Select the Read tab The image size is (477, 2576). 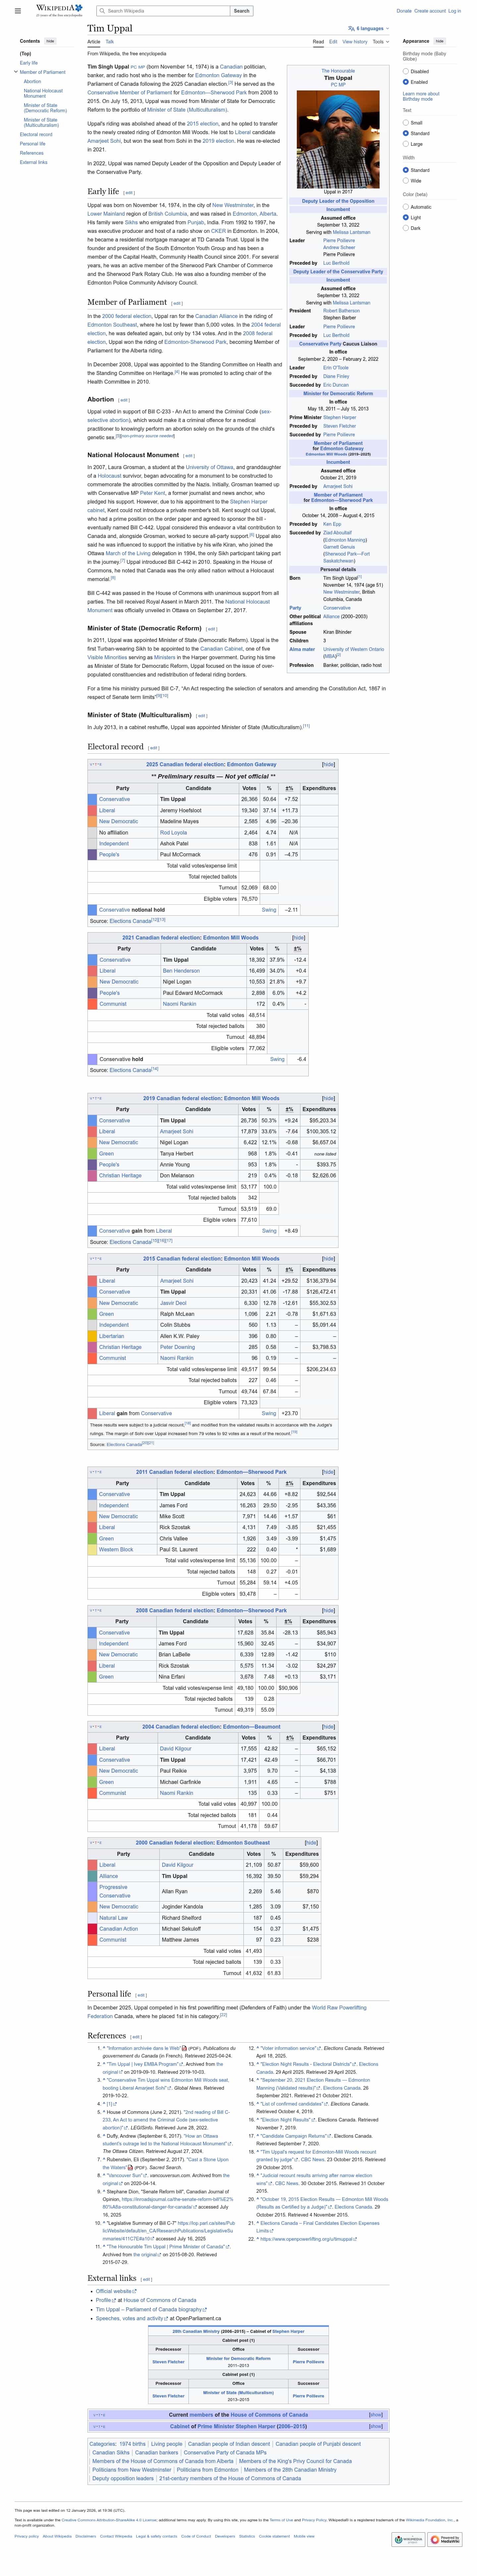[x=318, y=42]
